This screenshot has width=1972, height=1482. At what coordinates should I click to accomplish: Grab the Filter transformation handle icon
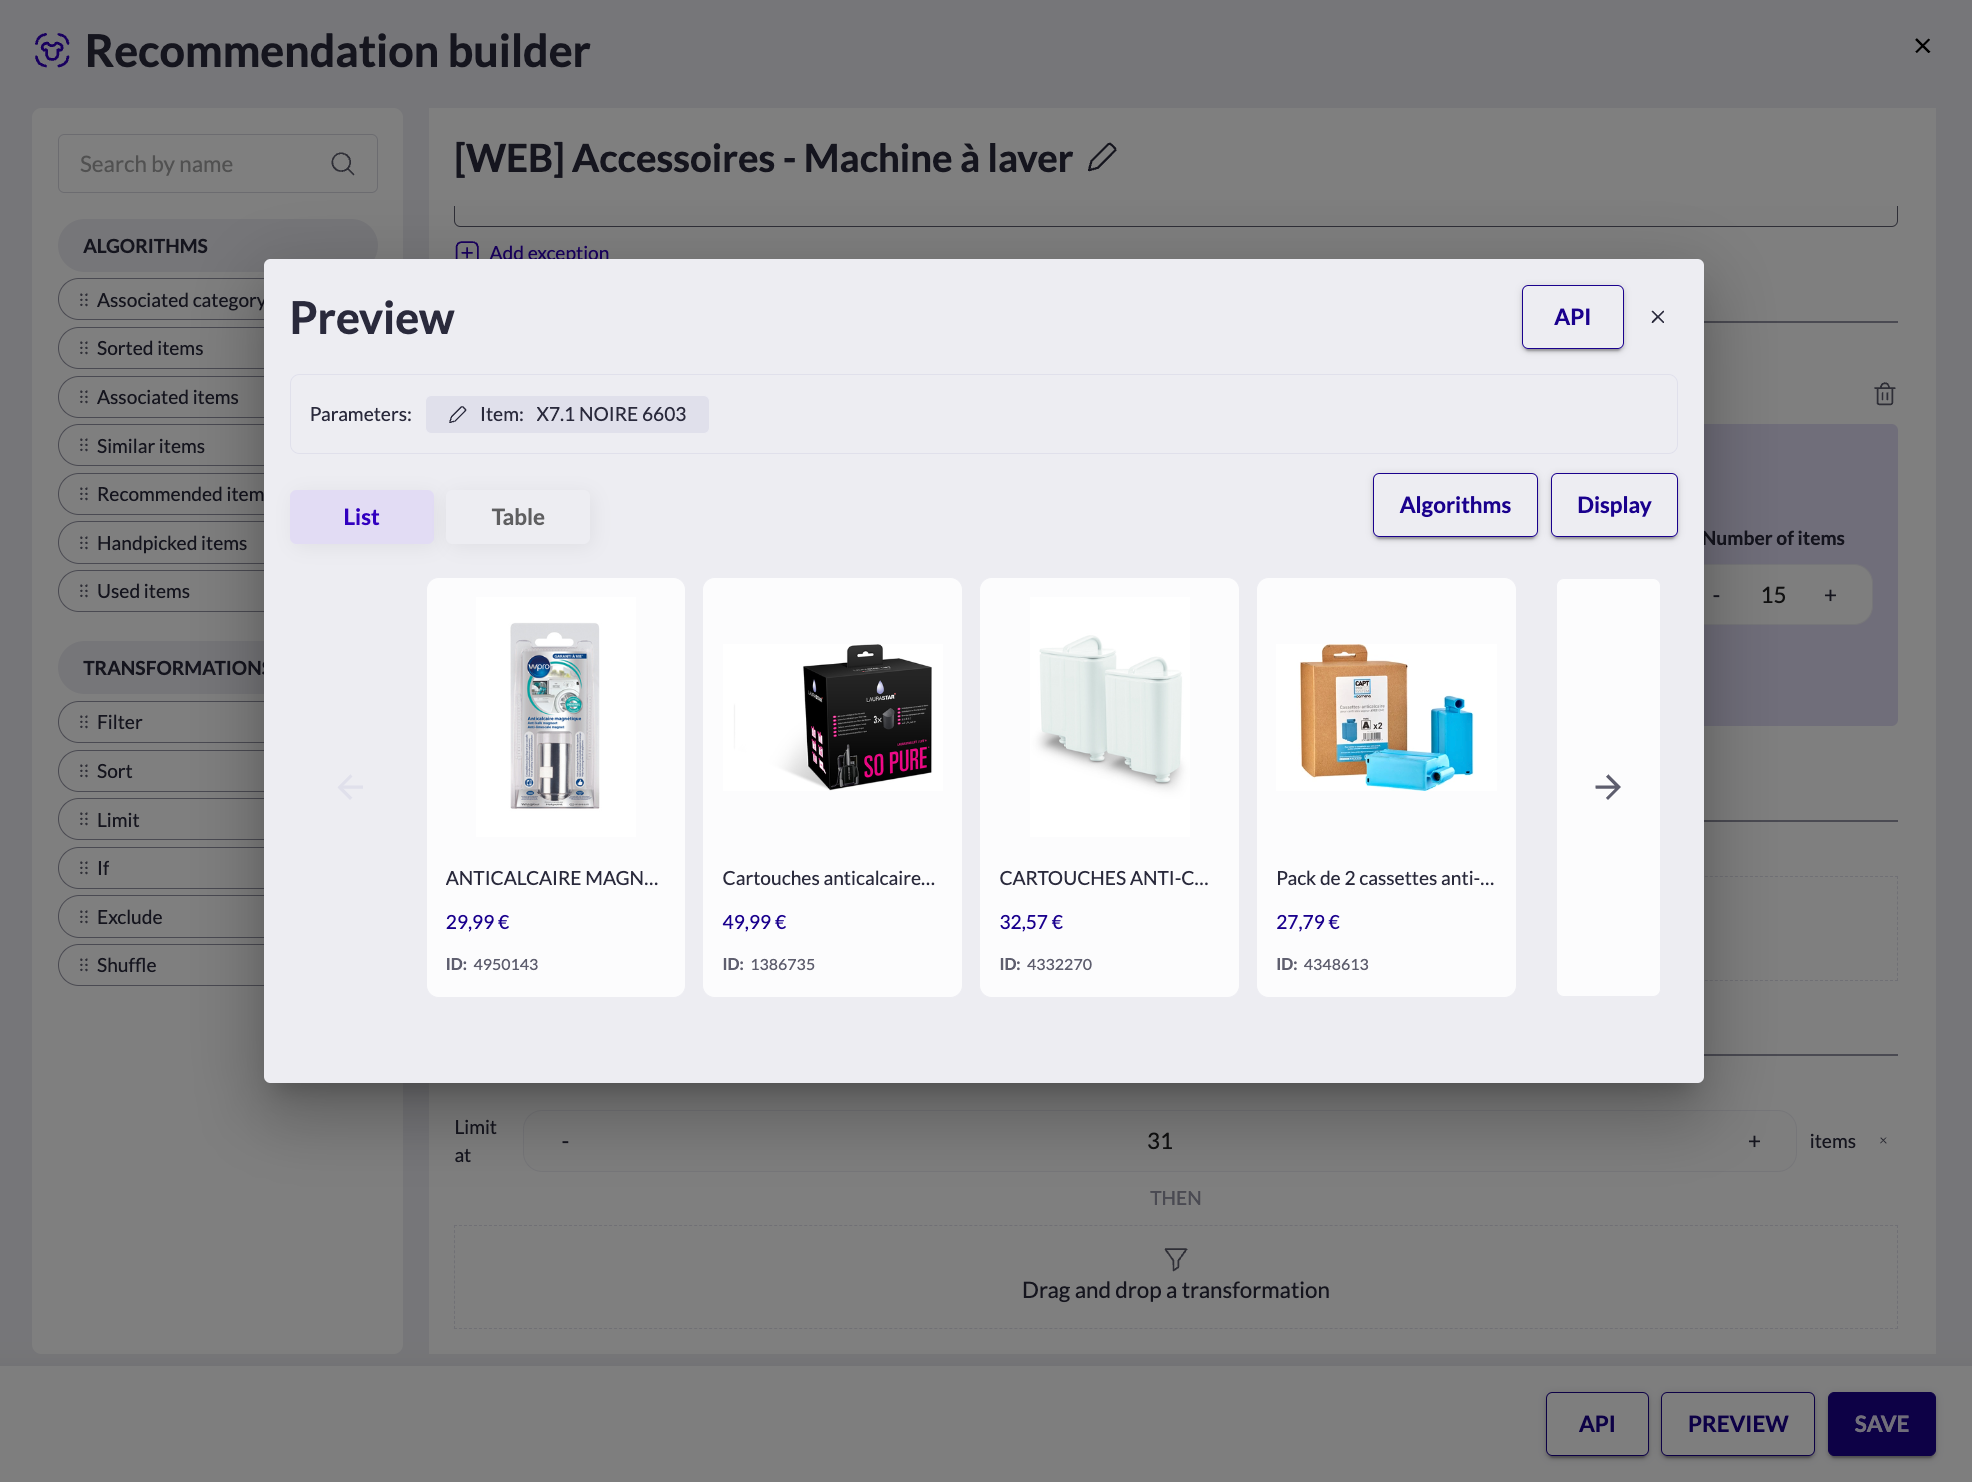84,722
